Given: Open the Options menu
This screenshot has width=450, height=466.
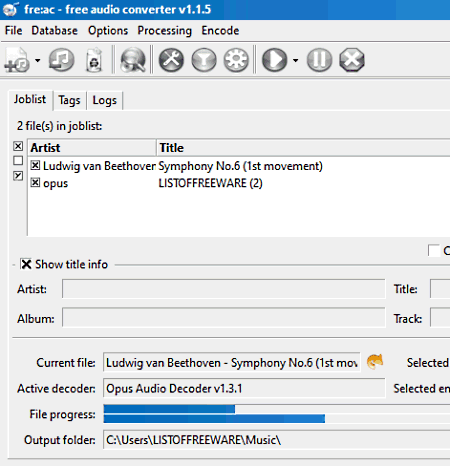Looking at the screenshot, I should [x=108, y=31].
